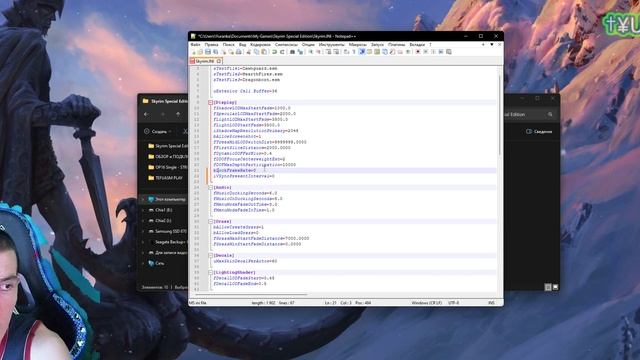Click Notepad++ vertical scrollbar thumb
The image size is (640, 360).
click(x=500, y=114)
